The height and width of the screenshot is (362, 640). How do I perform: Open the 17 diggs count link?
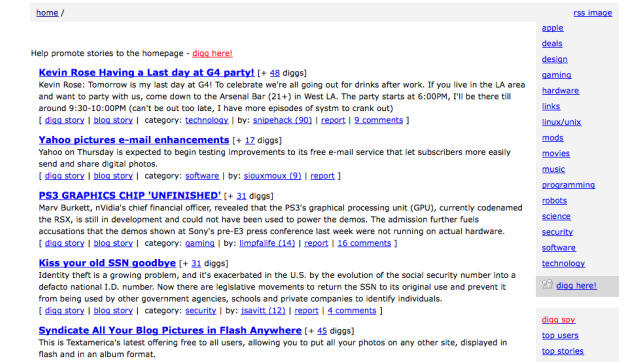[250, 140]
